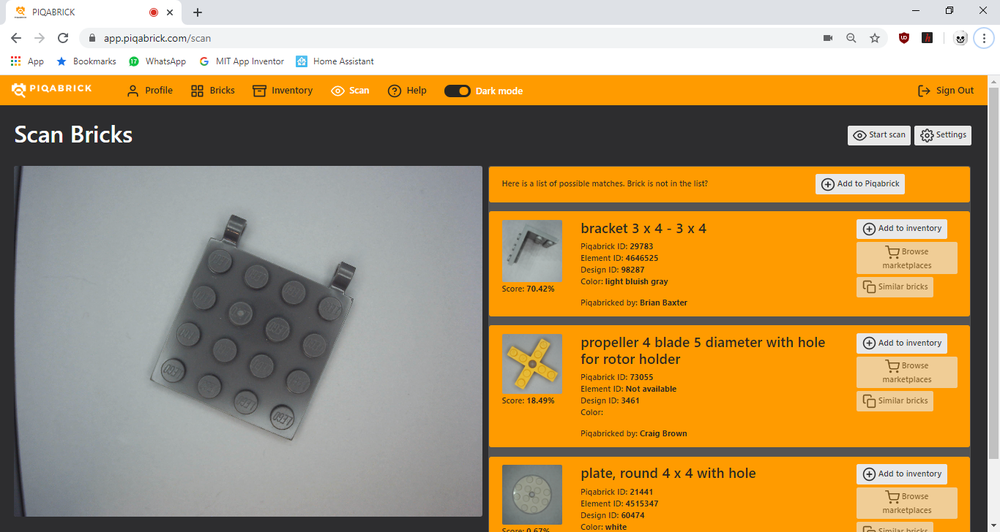Viewport: 1000px width, 532px height.
Task: Add propeller 4 blade to inventory
Action: (x=902, y=343)
